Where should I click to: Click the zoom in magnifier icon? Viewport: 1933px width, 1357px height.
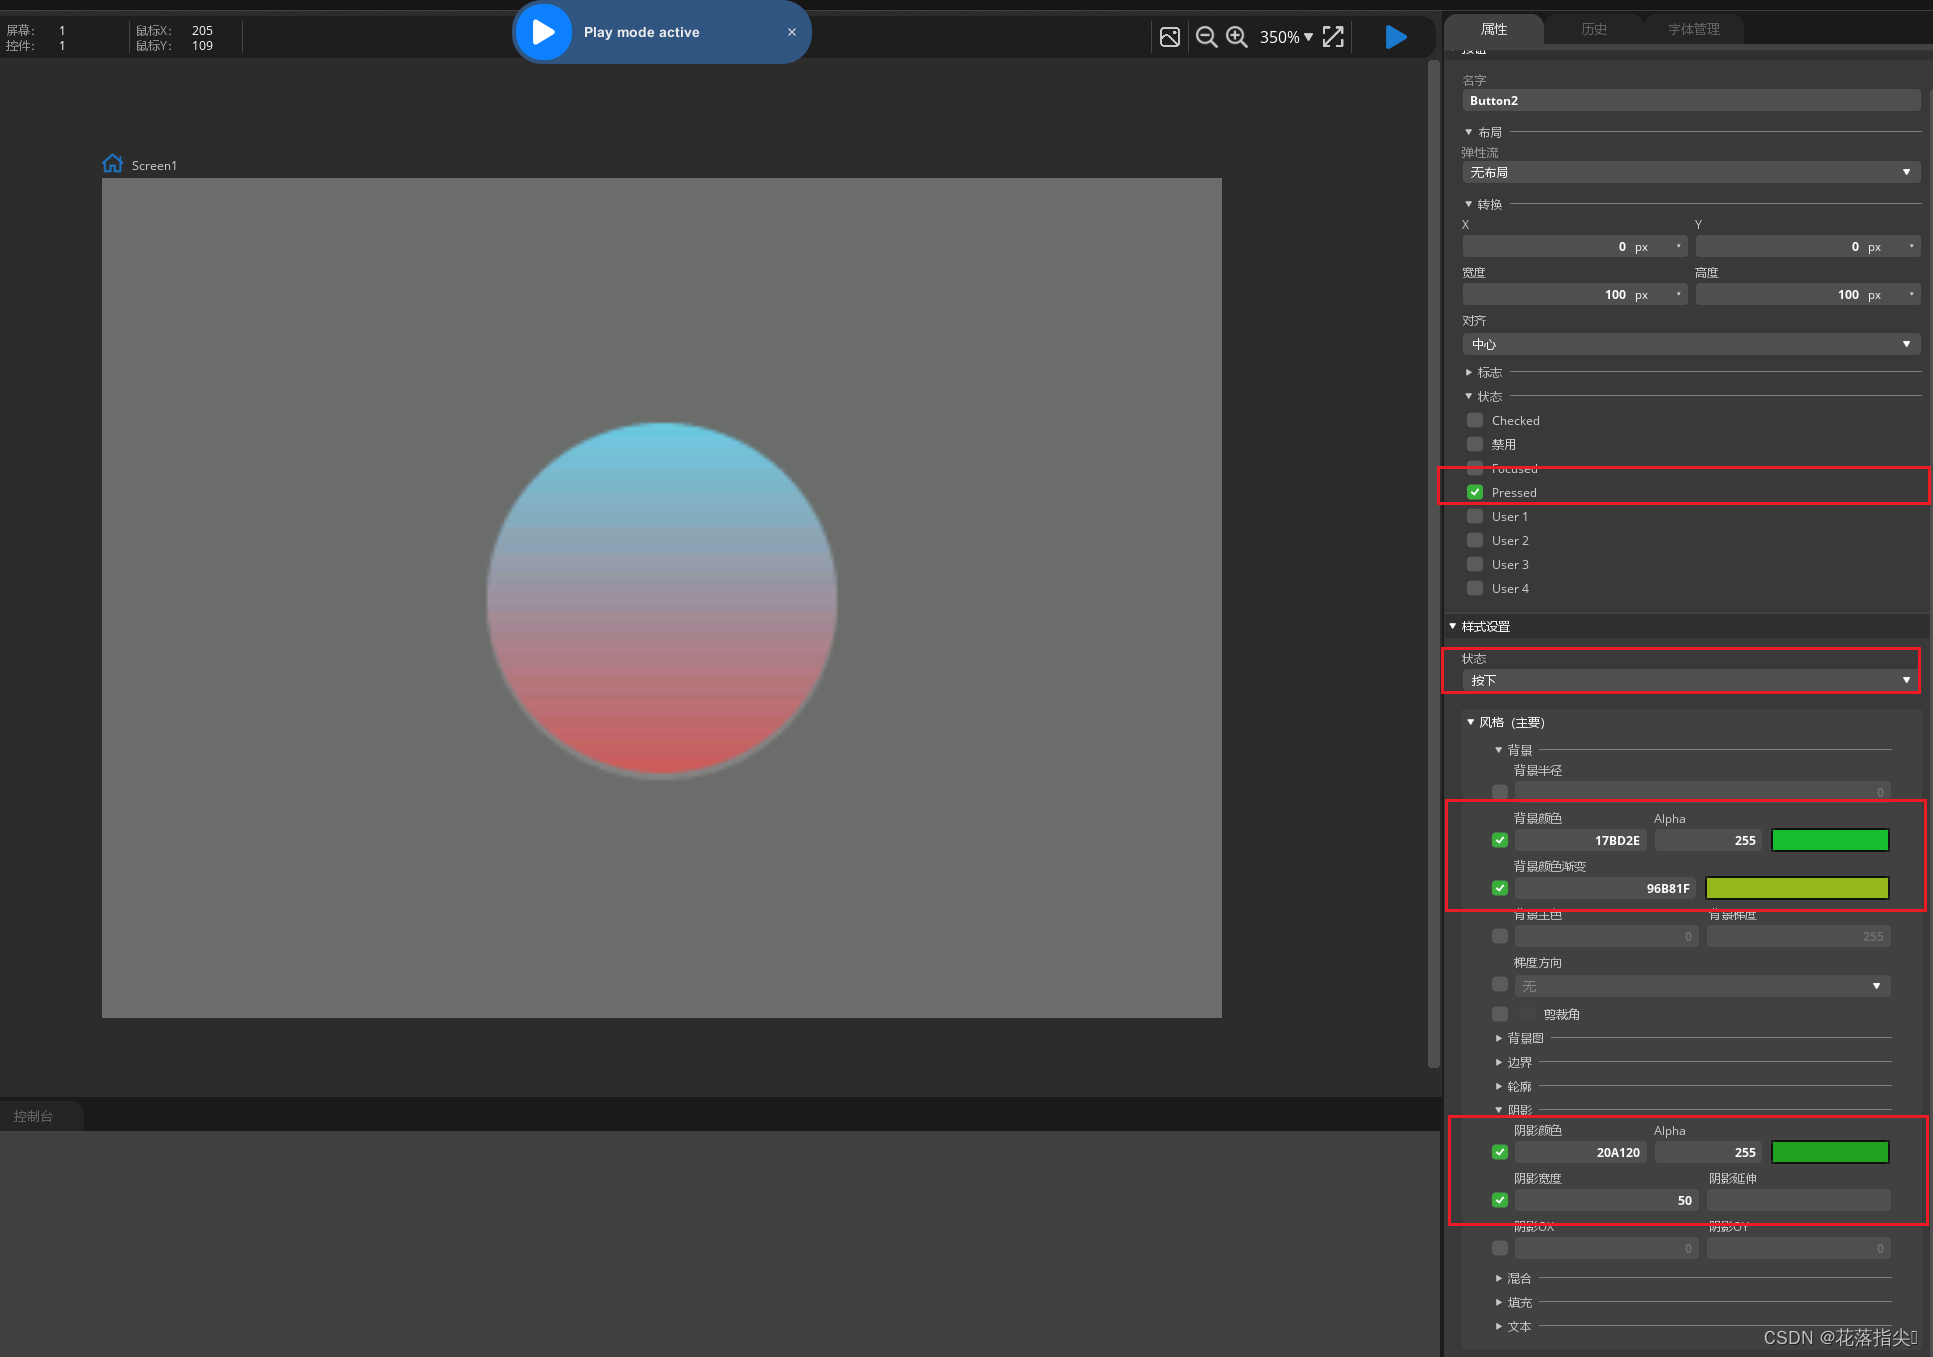[1237, 37]
